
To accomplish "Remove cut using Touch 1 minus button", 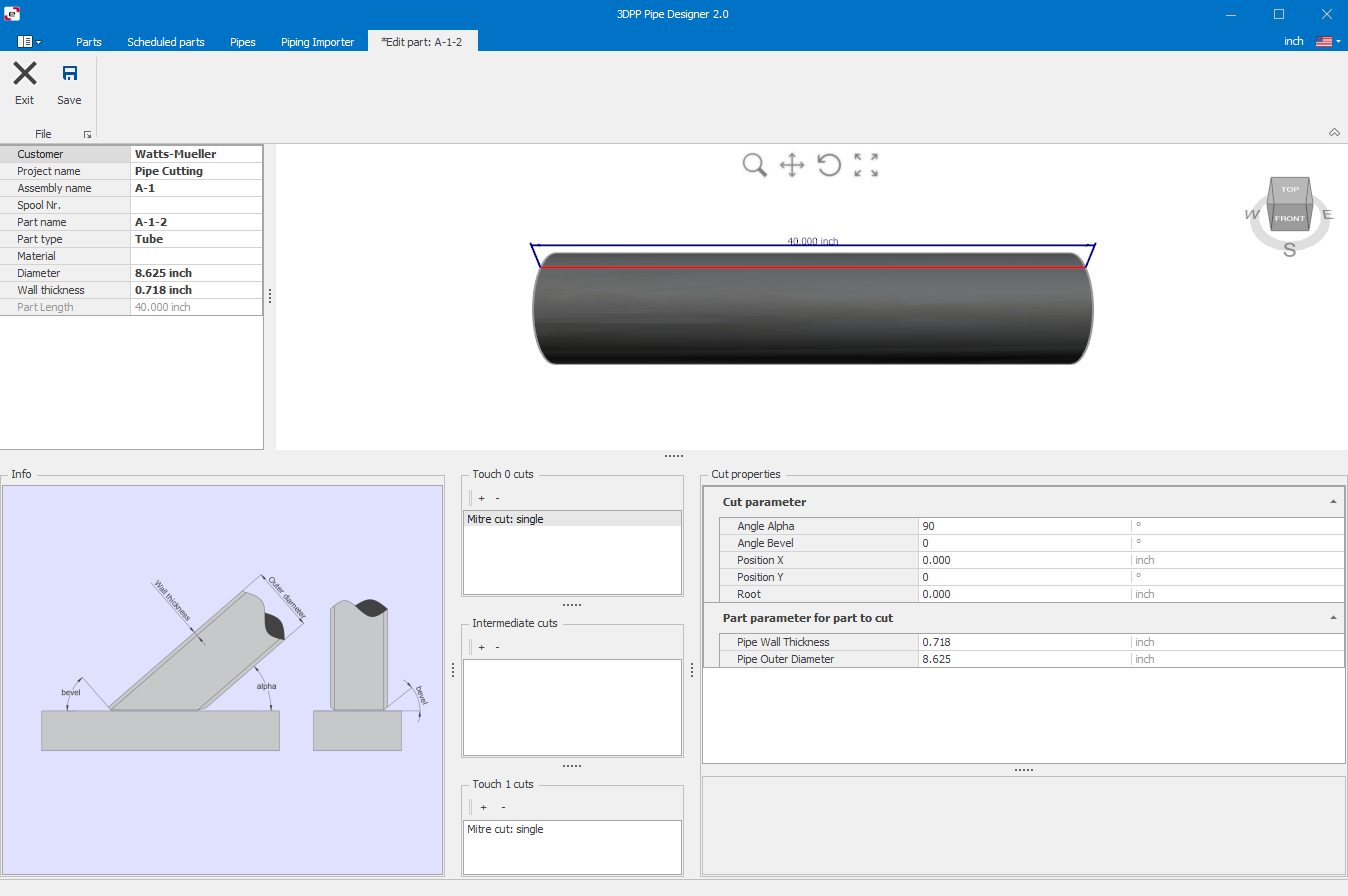I will 503,807.
